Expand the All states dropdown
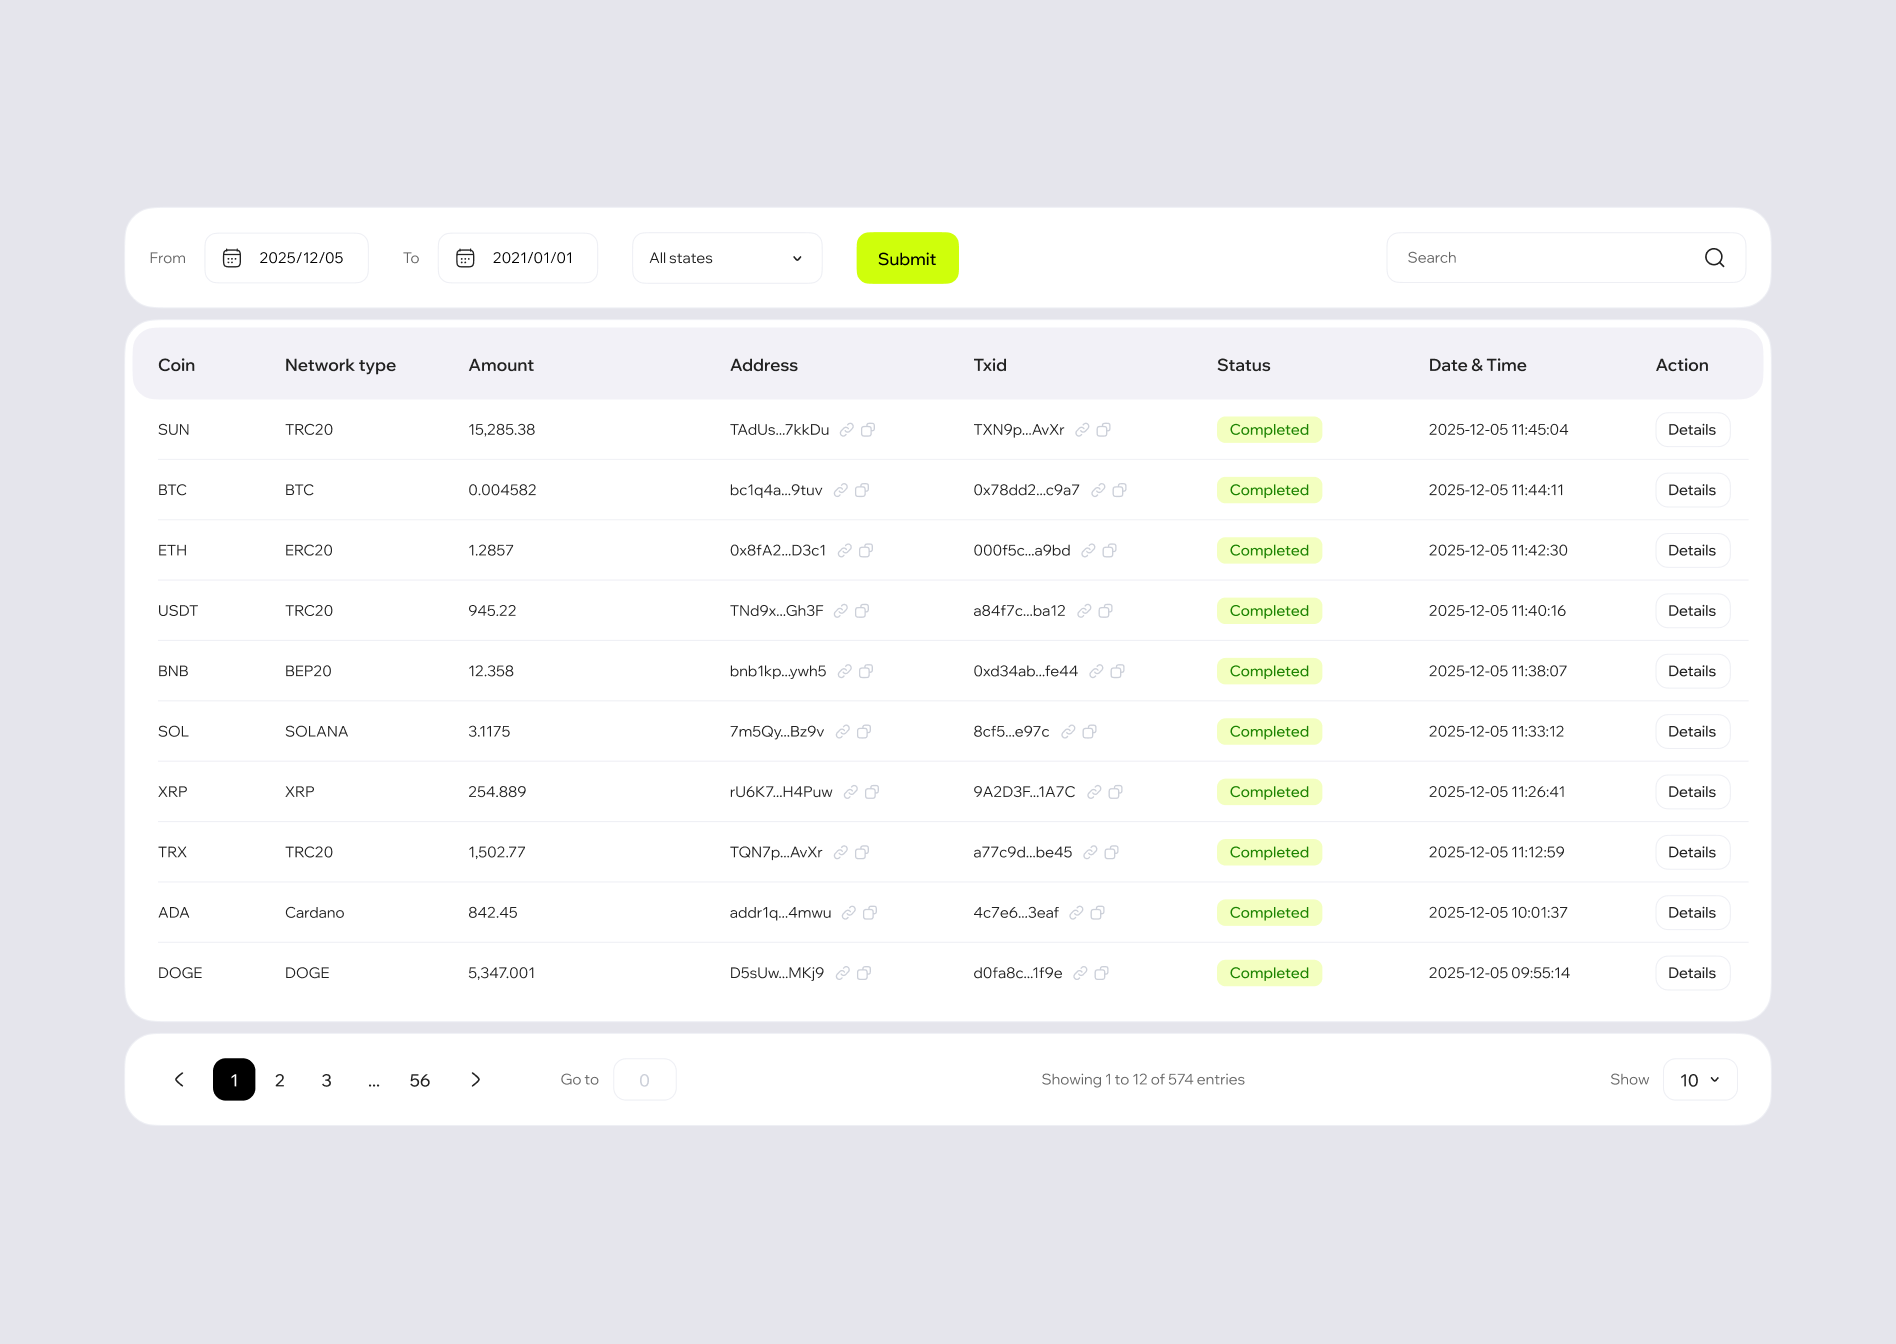 click(x=726, y=258)
